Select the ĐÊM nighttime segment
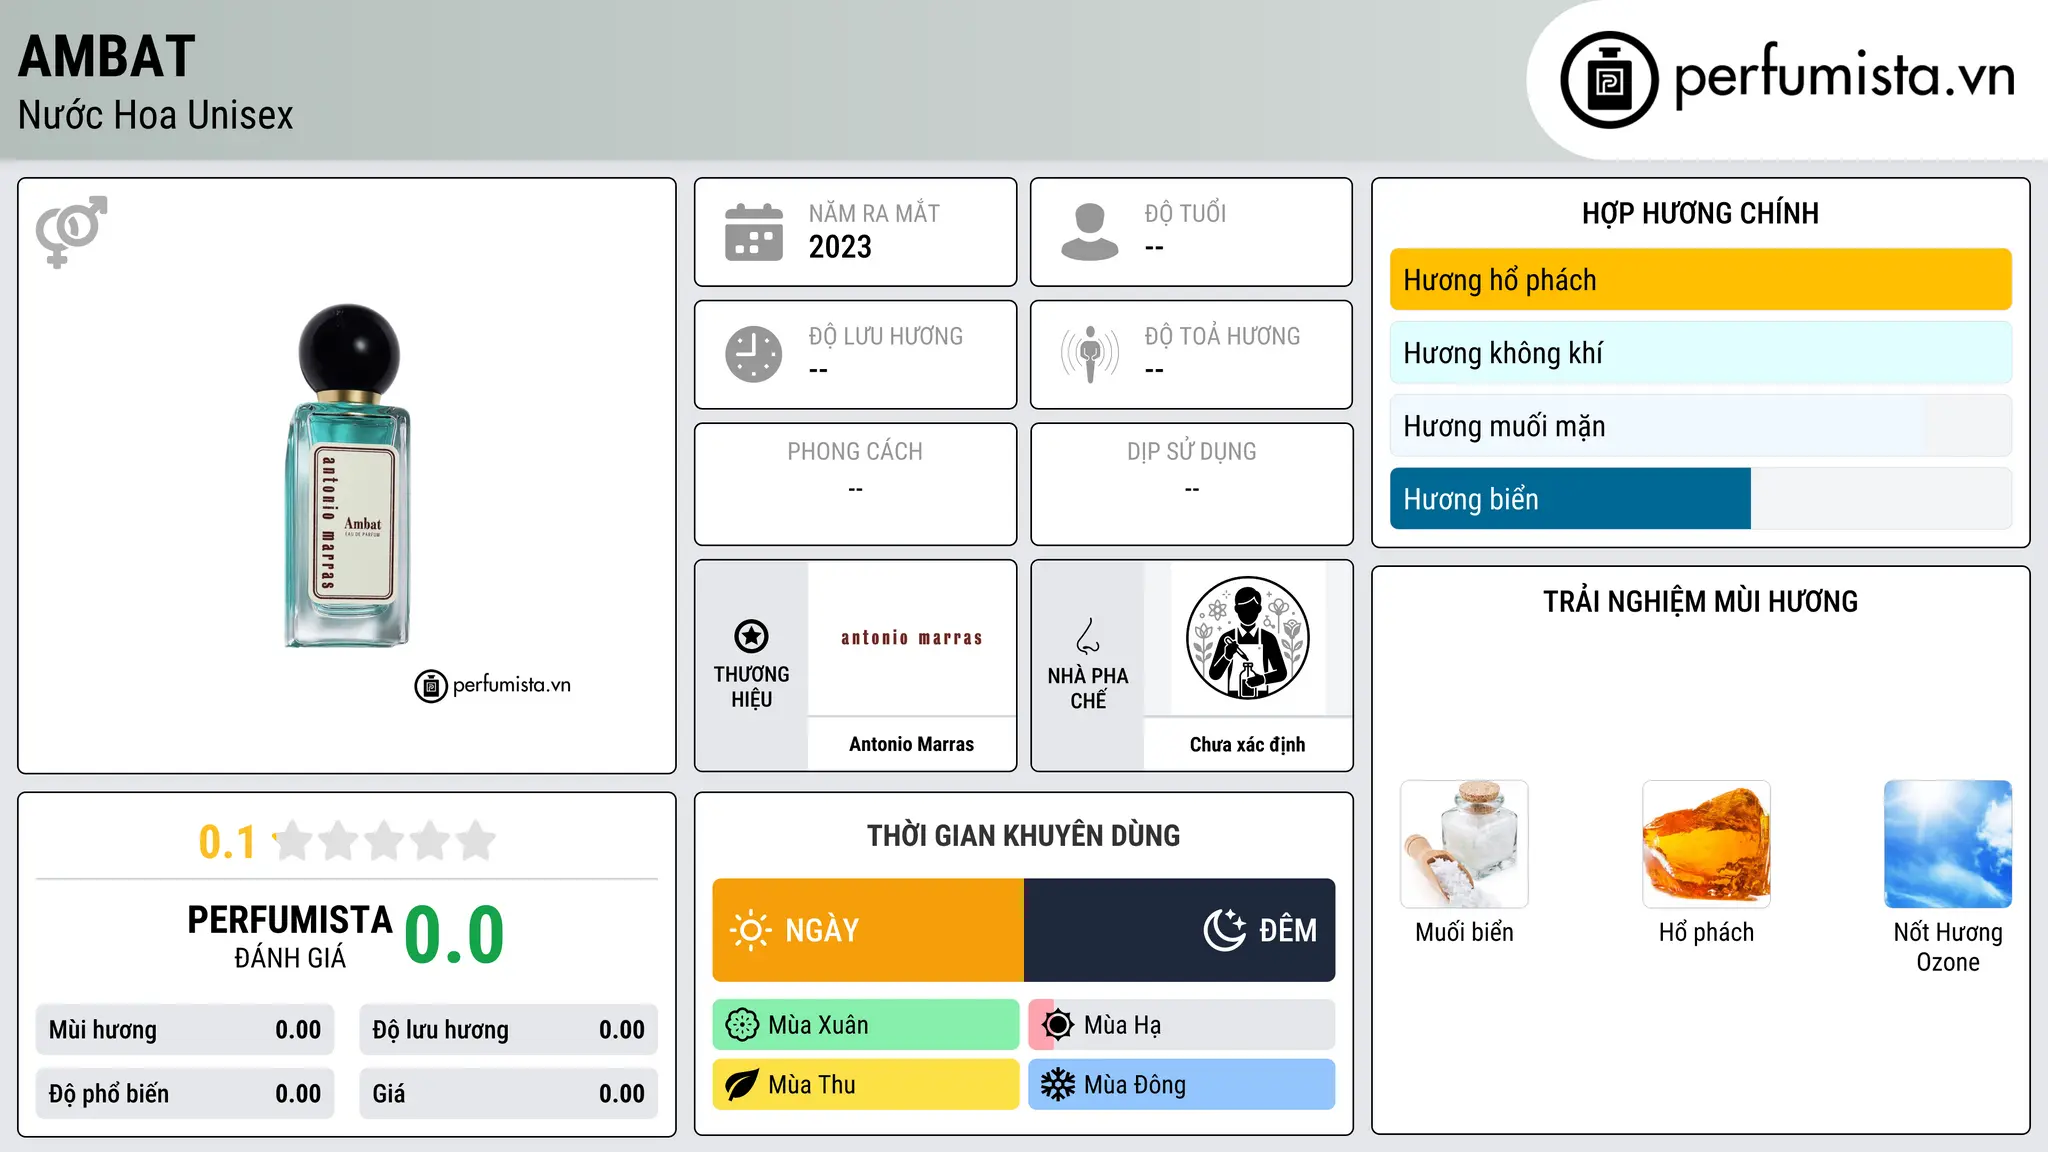Screen dimensions: 2048x1152 1180,930
